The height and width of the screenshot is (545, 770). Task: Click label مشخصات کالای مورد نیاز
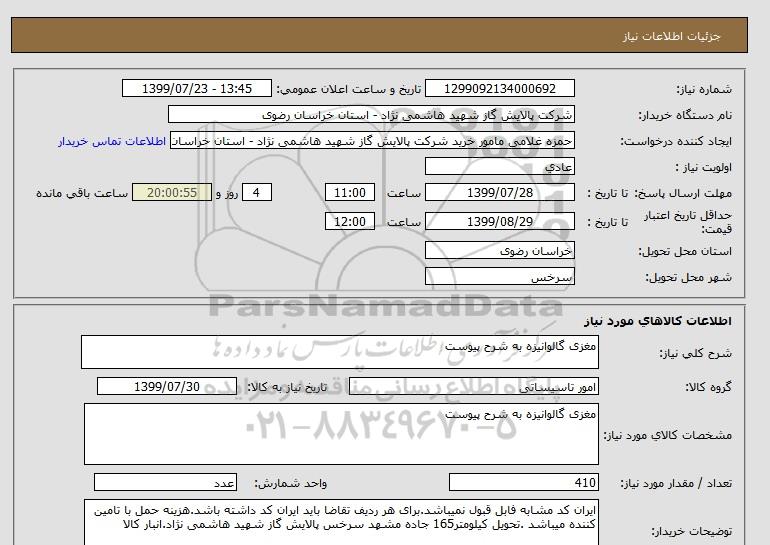pyautogui.click(x=667, y=435)
